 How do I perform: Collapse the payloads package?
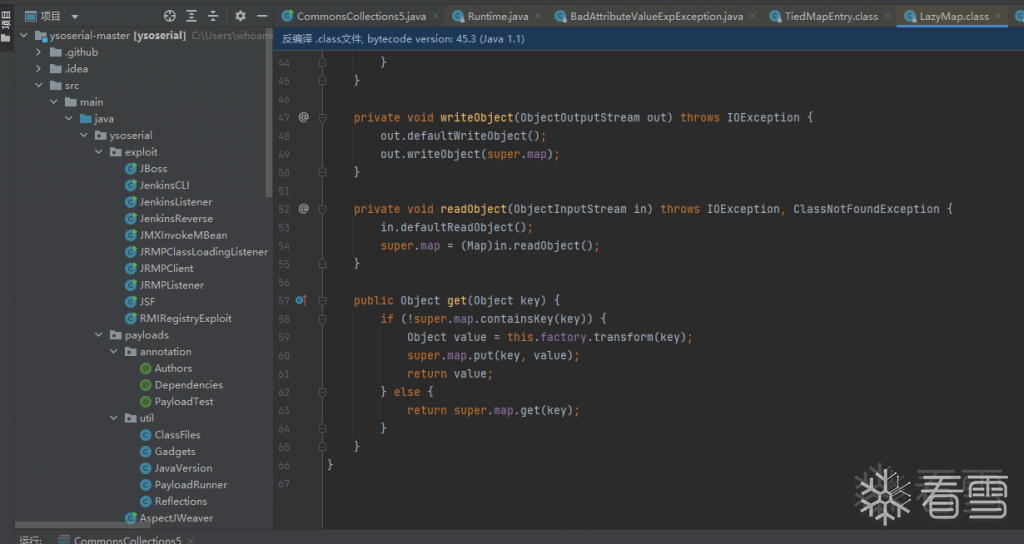99,335
